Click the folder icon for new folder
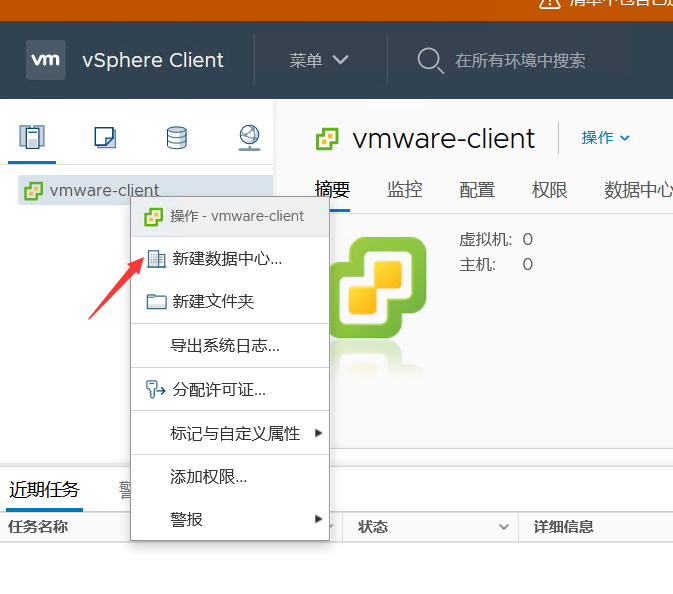 pyautogui.click(x=156, y=302)
